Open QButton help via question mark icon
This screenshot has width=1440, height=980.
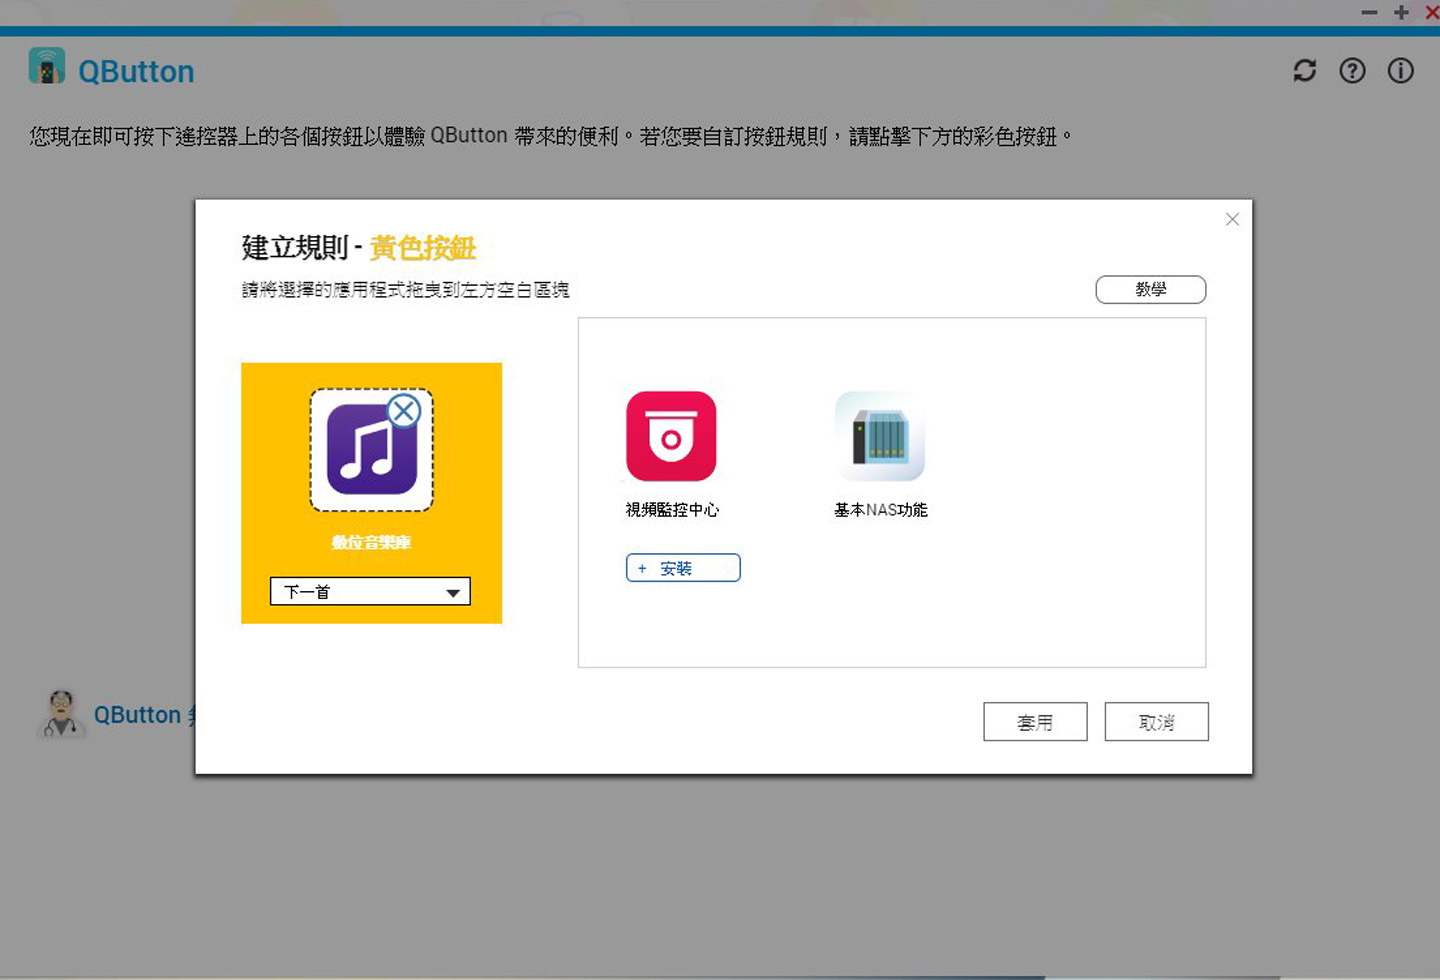point(1352,70)
